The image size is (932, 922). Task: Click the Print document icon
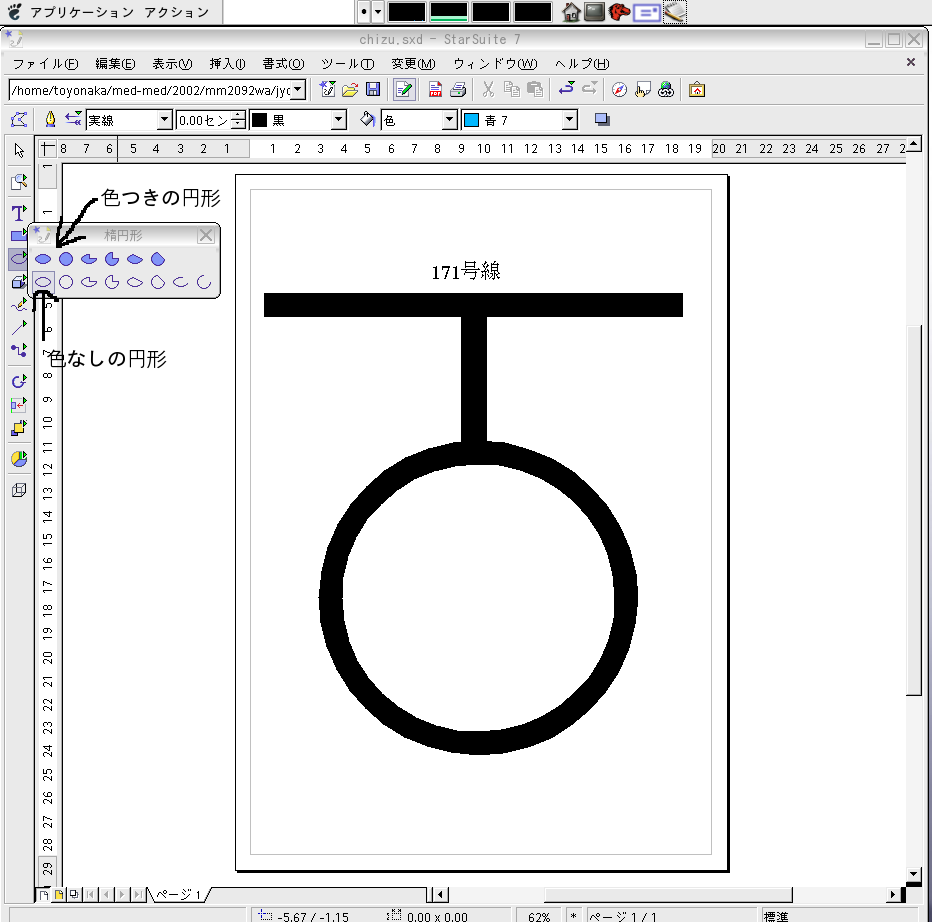pyautogui.click(x=457, y=89)
